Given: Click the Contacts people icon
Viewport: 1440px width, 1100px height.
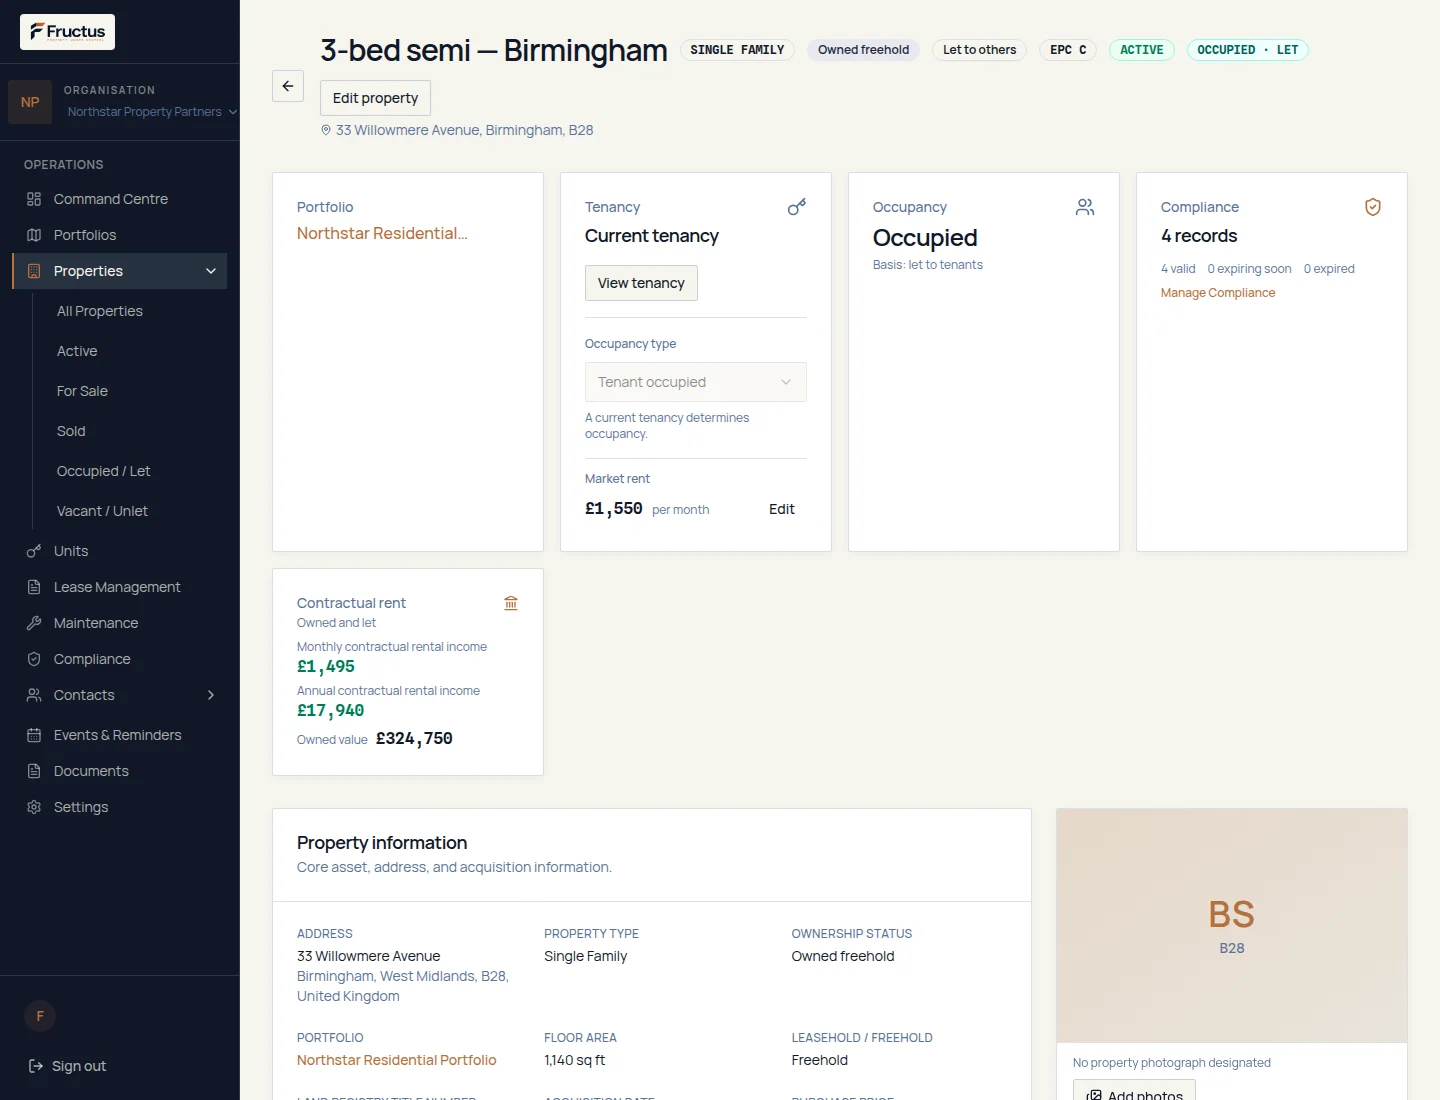Looking at the screenshot, I should pyautogui.click(x=34, y=695).
